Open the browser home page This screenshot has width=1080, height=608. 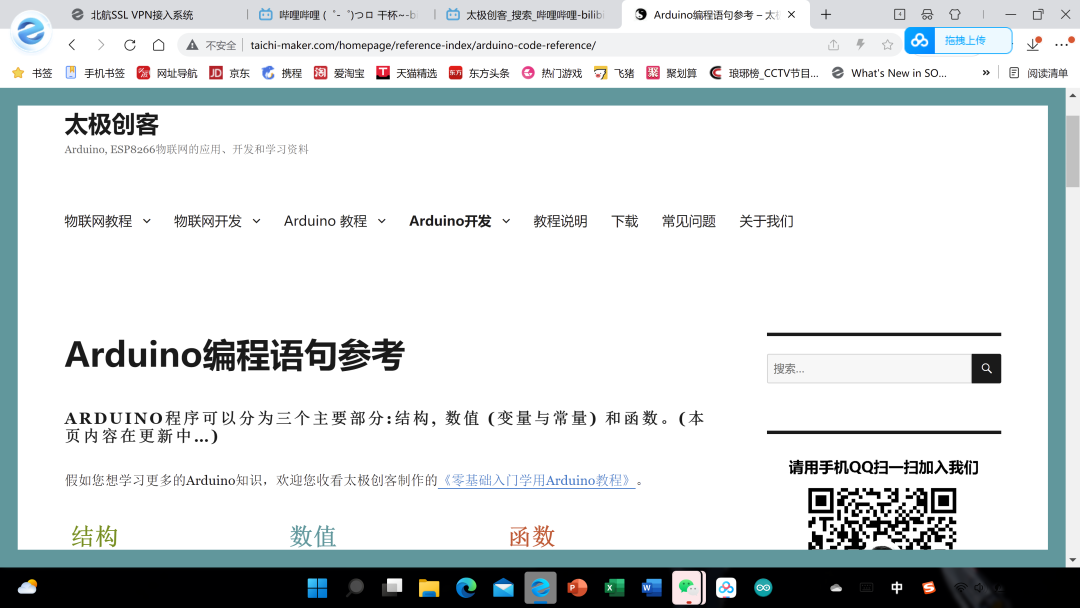click(x=158, y=45)
